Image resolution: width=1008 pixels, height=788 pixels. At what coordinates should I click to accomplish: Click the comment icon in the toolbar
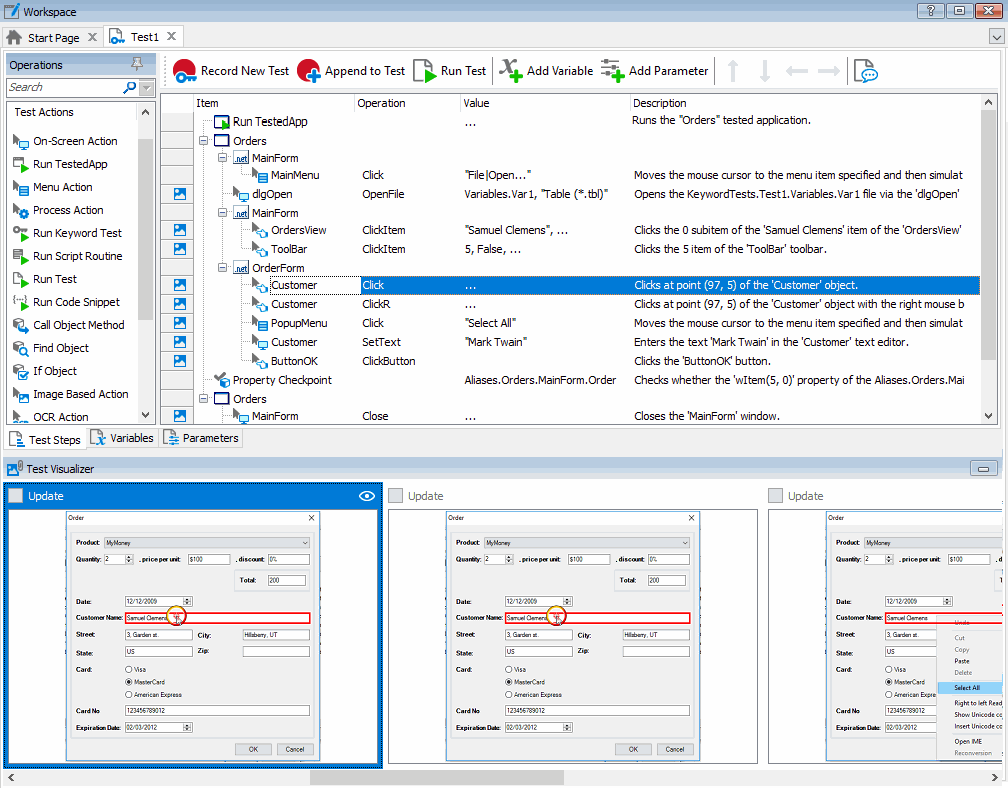click(865, 71)
